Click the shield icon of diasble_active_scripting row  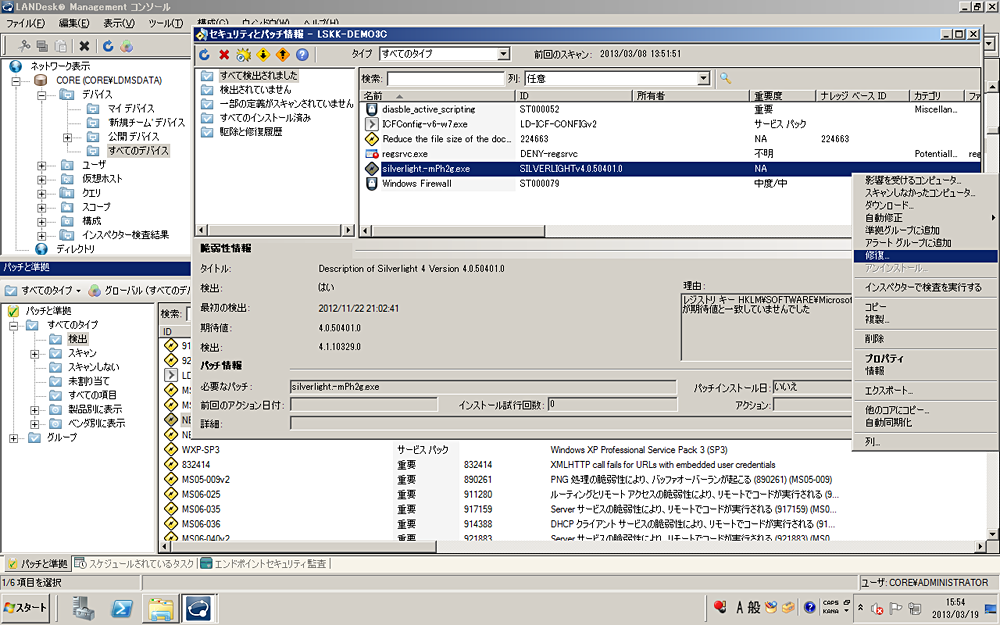371,109
